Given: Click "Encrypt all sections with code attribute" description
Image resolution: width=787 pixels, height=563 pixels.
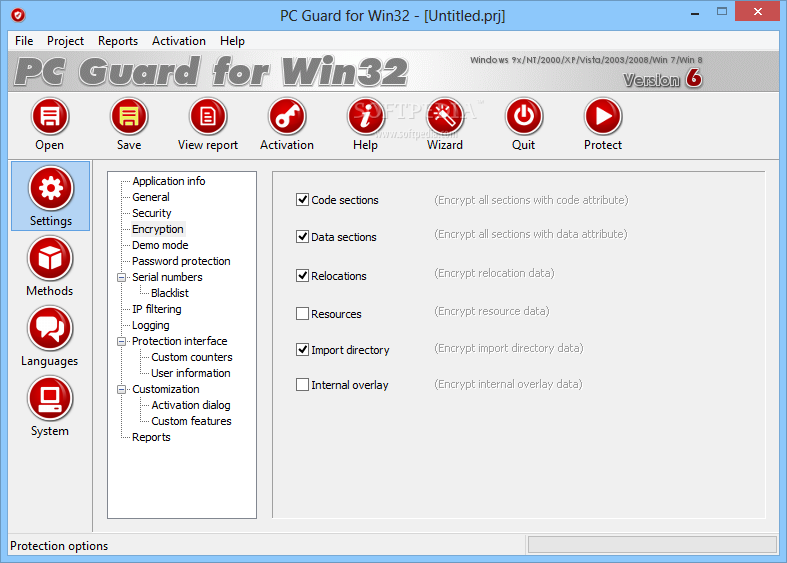Looking at the screenshot, I should coord(531,200).
